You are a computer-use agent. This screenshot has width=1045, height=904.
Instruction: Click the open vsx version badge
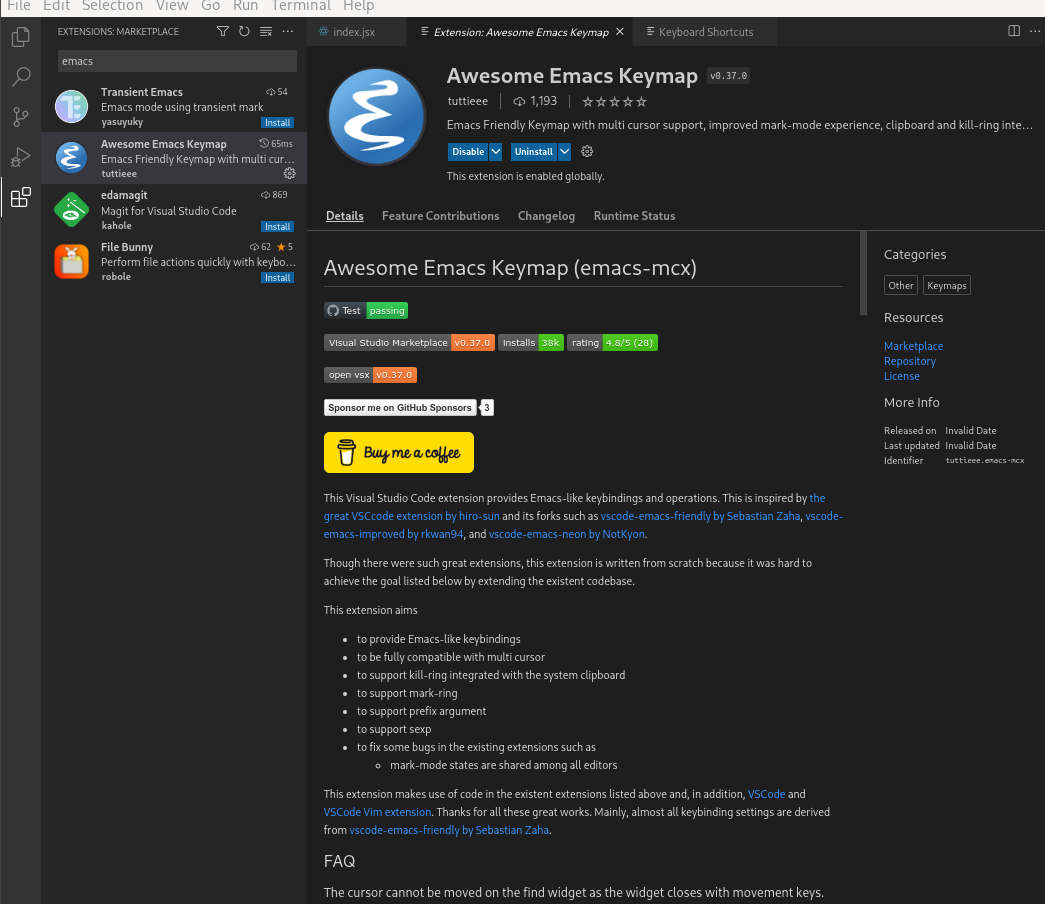[371, 375]
